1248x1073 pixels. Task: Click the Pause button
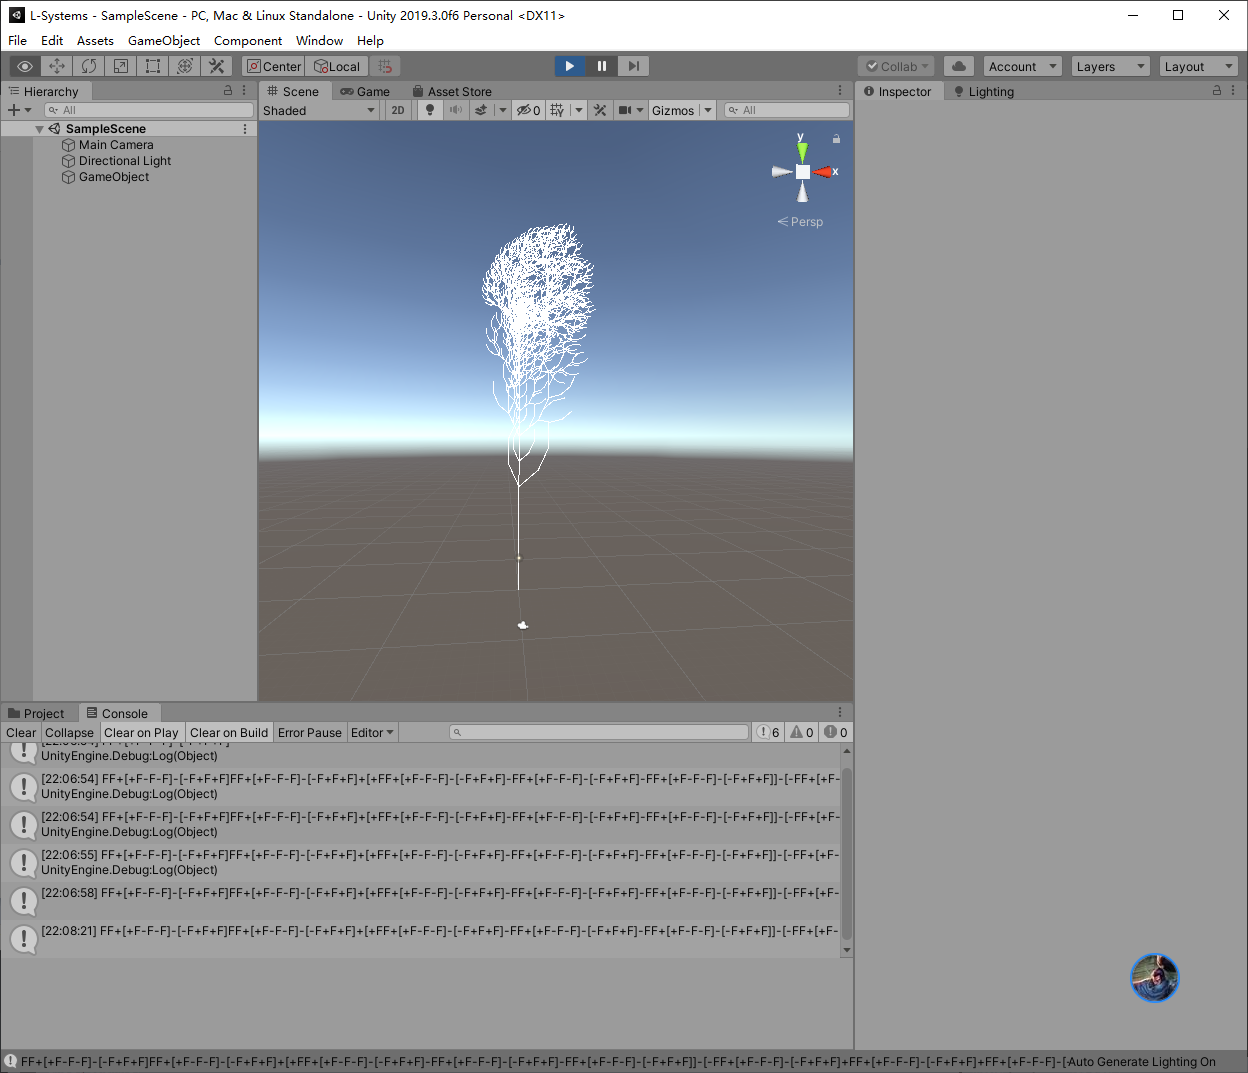[x=602, y=66]
